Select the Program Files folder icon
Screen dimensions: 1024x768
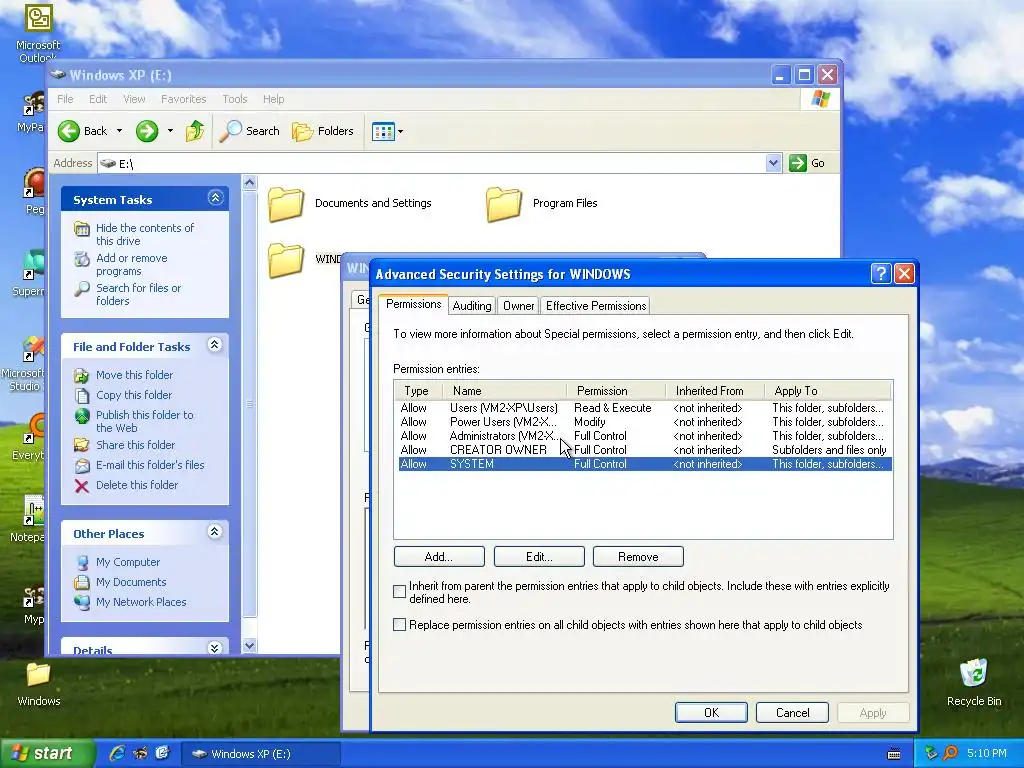(504, 204)
